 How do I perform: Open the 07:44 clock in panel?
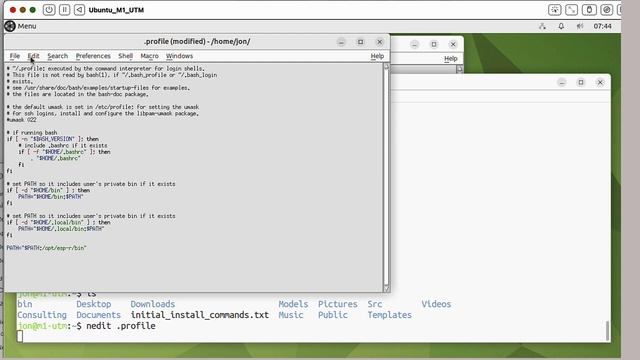pyautogui.click(x=602, y=26)
